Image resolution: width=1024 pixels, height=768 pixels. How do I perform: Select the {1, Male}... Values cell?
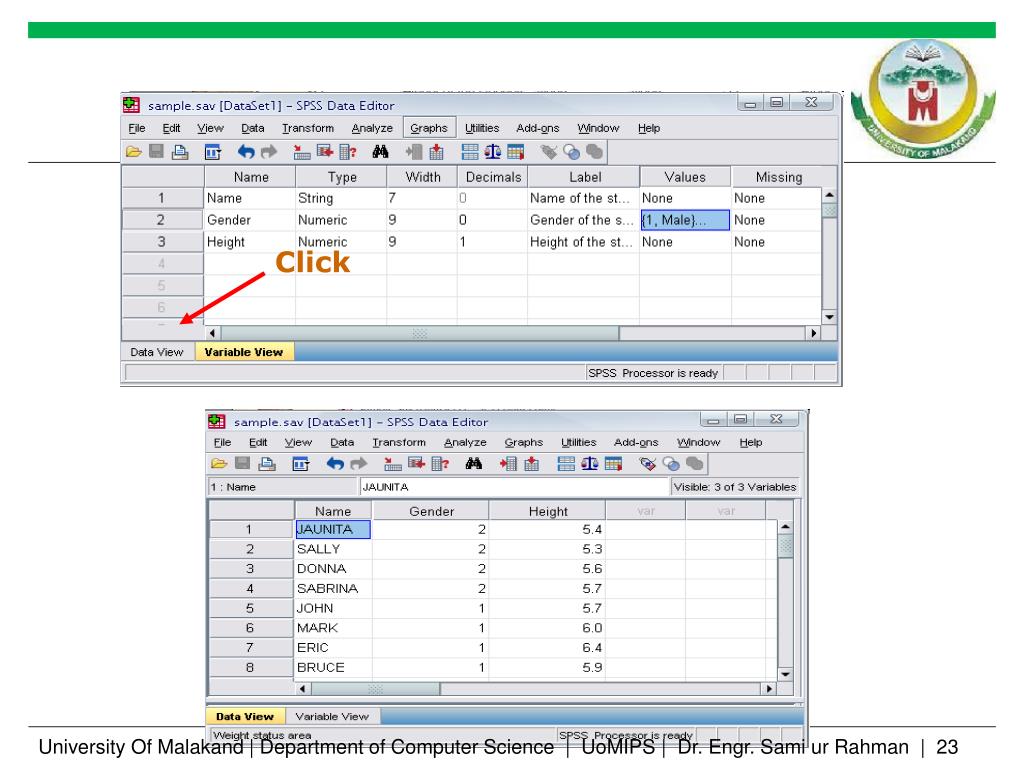pos(684,220)
